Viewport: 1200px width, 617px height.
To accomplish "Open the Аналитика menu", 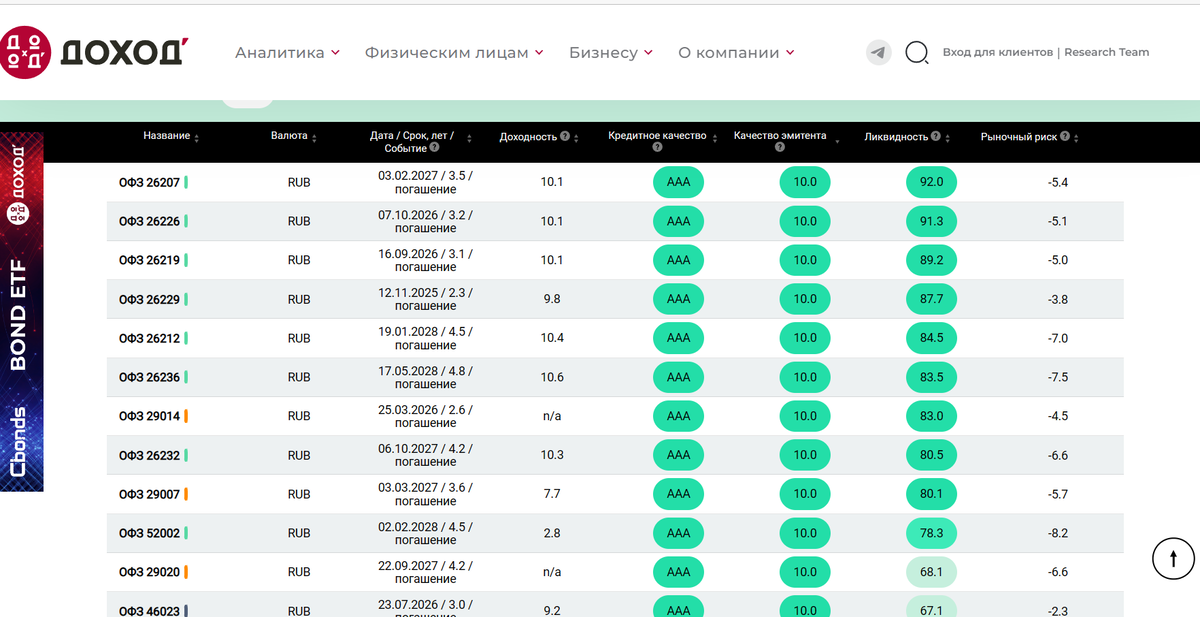I will click(287, 52).
